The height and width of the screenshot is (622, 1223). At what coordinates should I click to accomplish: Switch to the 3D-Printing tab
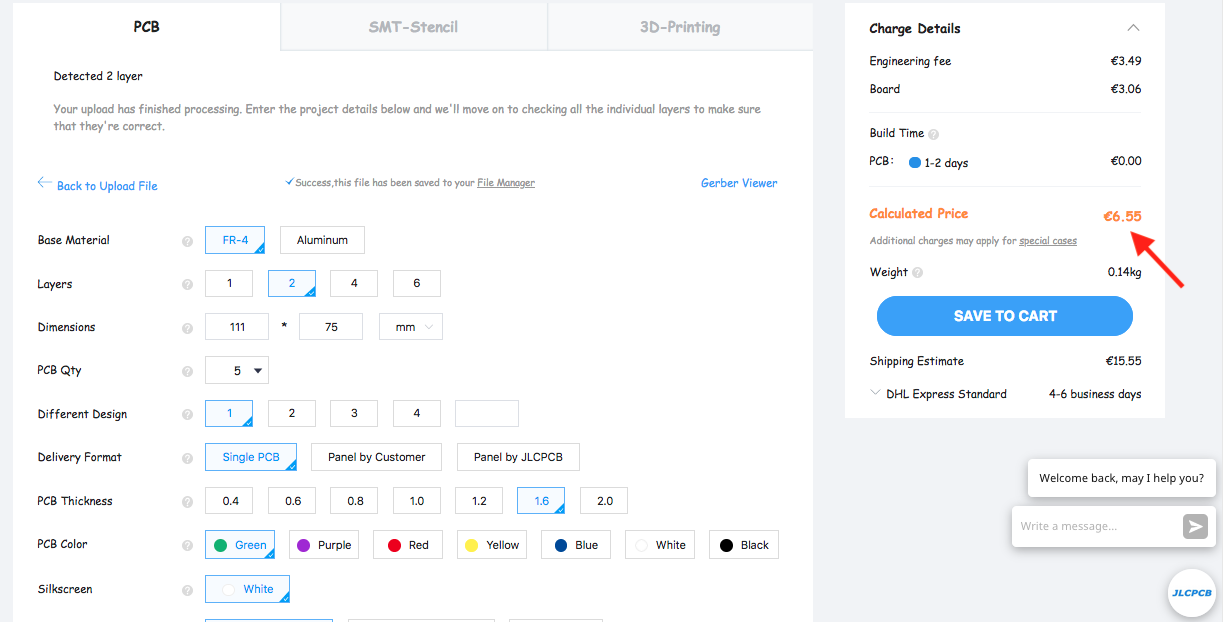point(680,27)
